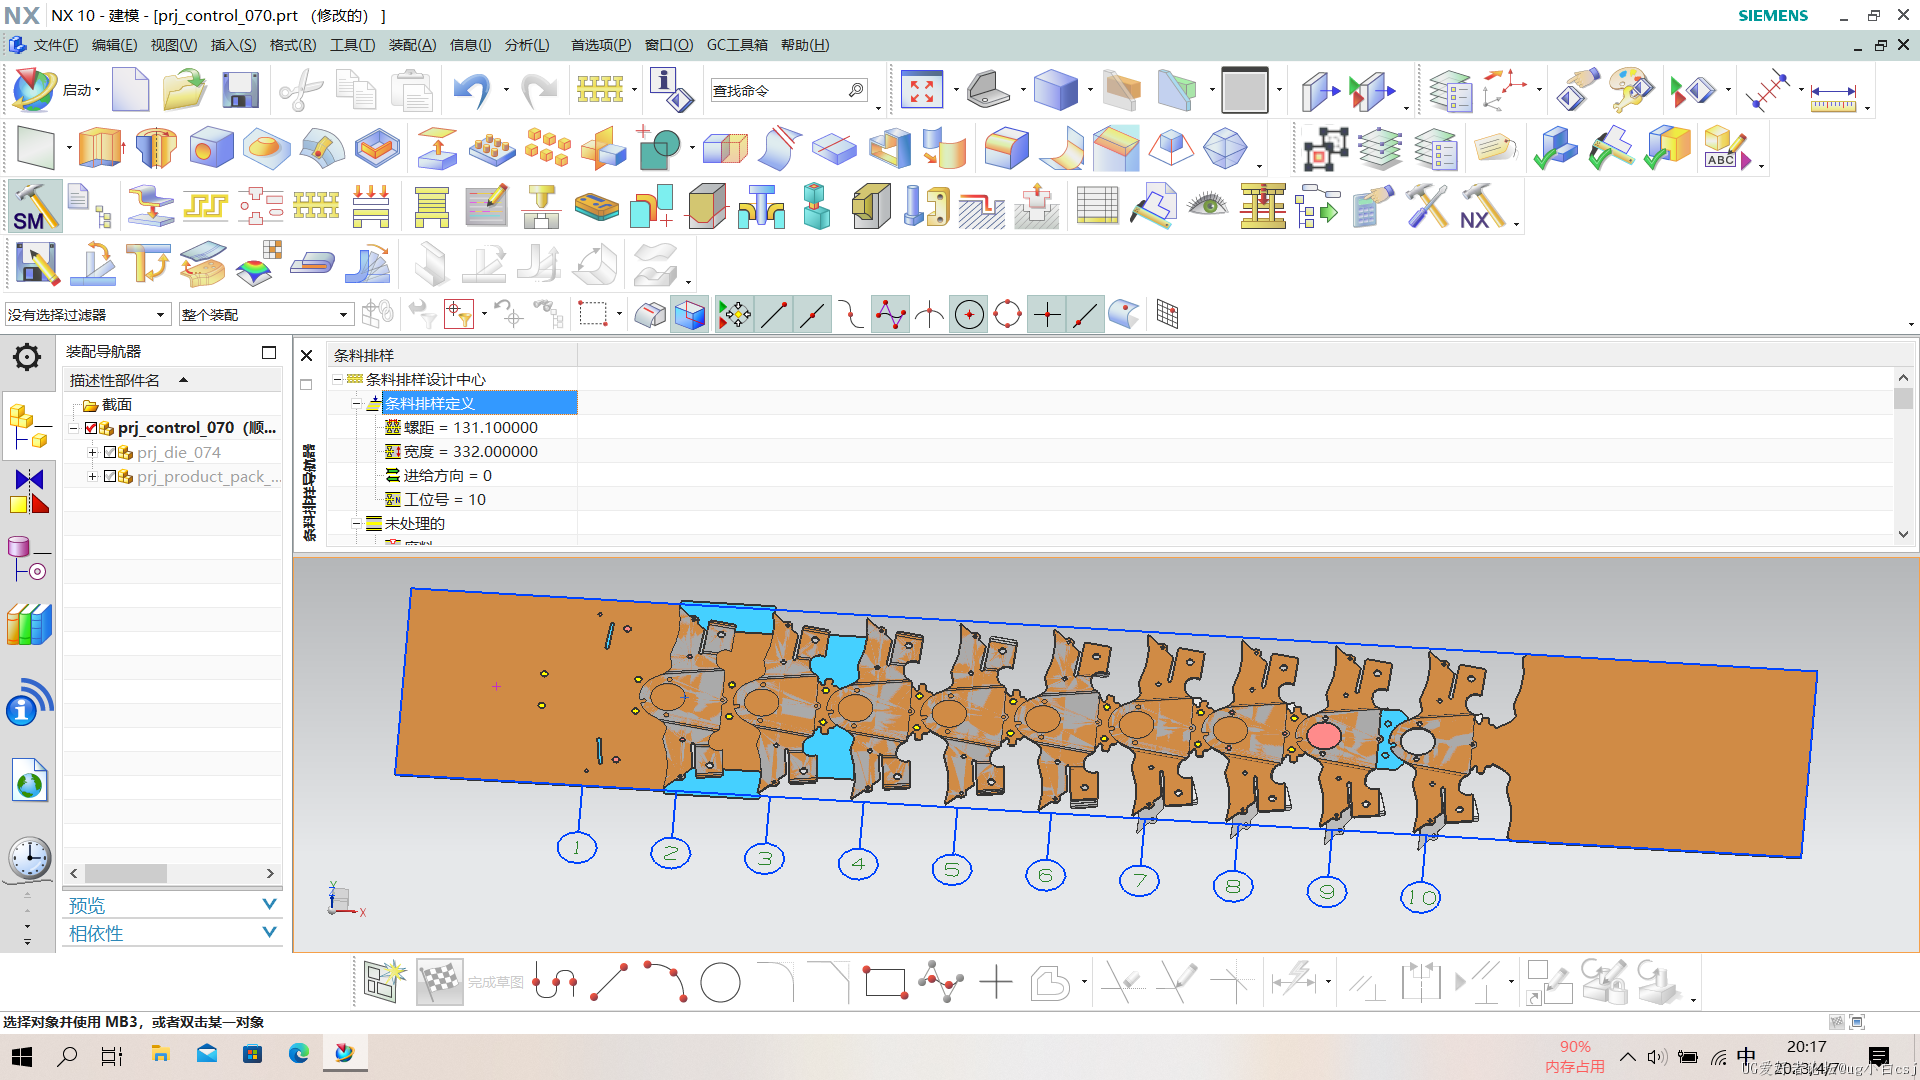Image resolution: width=1920 pixels, height=1080 pixels.
Task: Click the Undo arrow icon
Action: [472, 90]
